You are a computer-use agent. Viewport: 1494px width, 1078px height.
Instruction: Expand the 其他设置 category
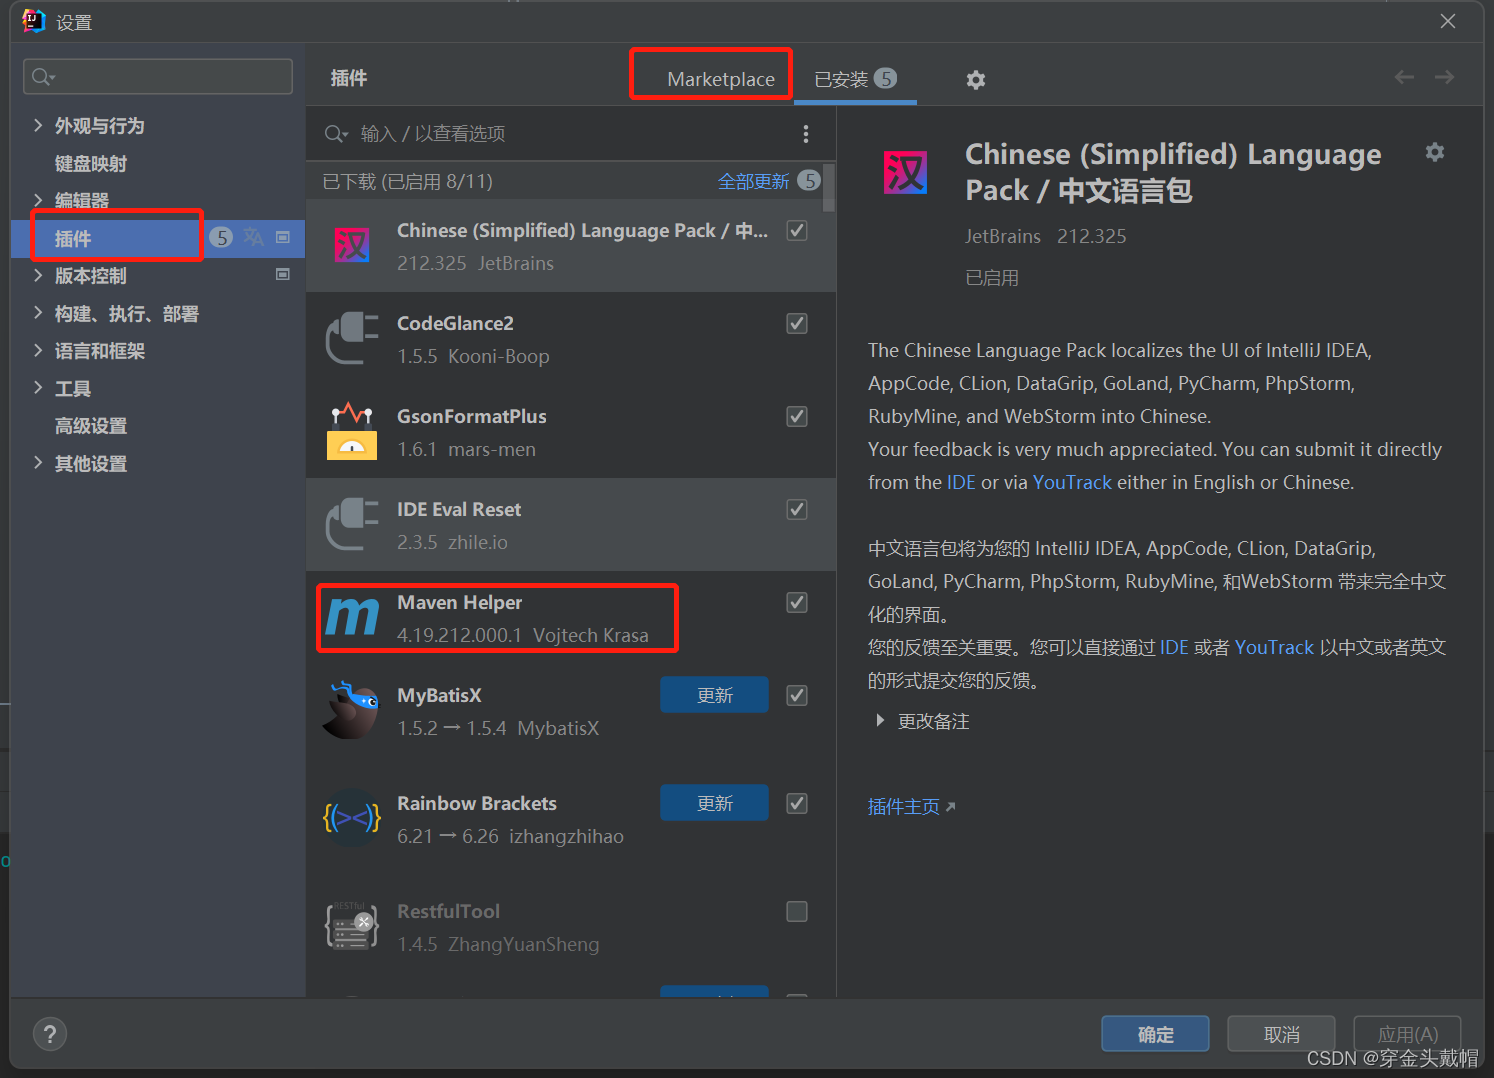tap(37, 463)
